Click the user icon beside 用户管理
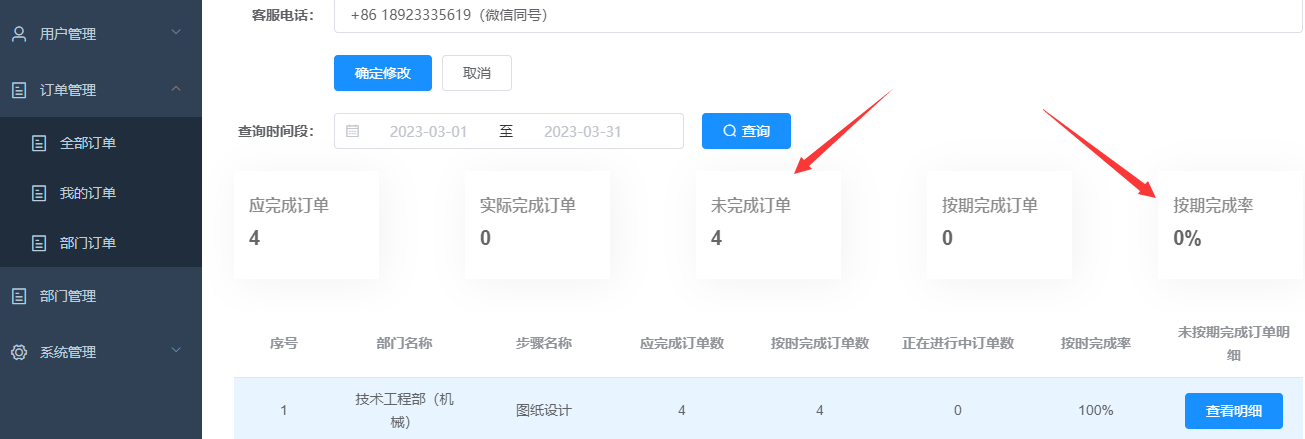 click(19, 34)
